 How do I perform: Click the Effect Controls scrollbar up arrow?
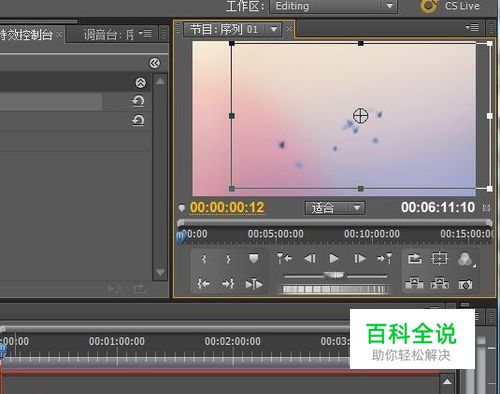click(x=160, y=81)
